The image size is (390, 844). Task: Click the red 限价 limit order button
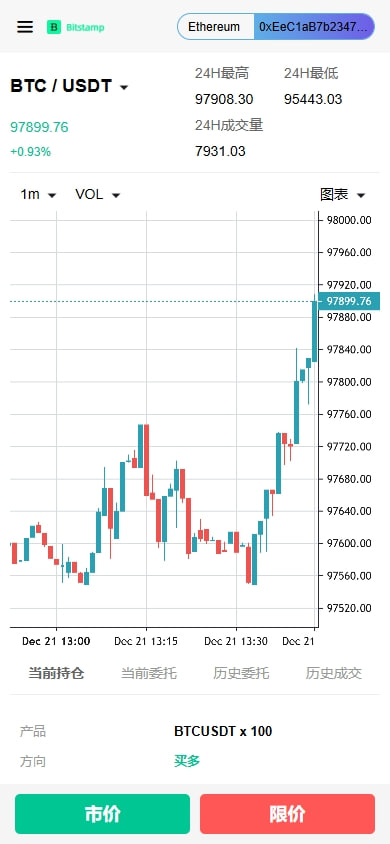click(287, 814)
